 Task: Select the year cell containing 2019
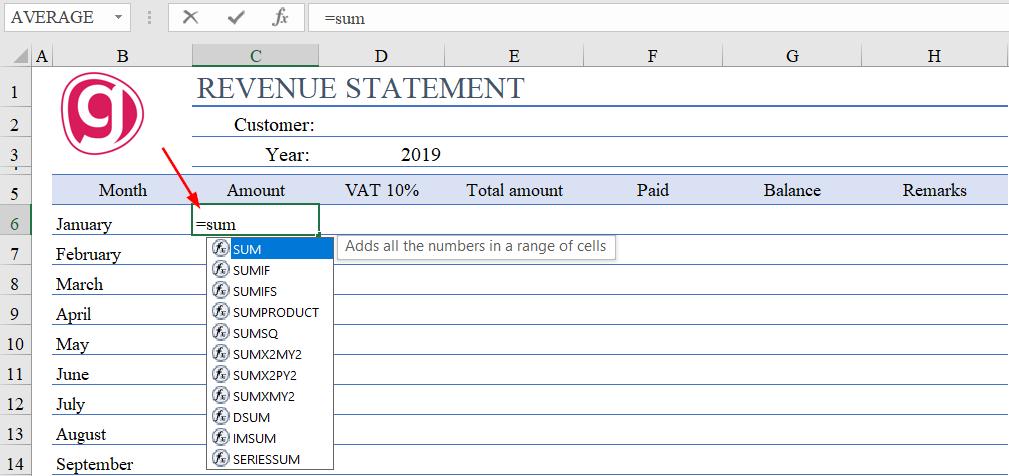420,155
